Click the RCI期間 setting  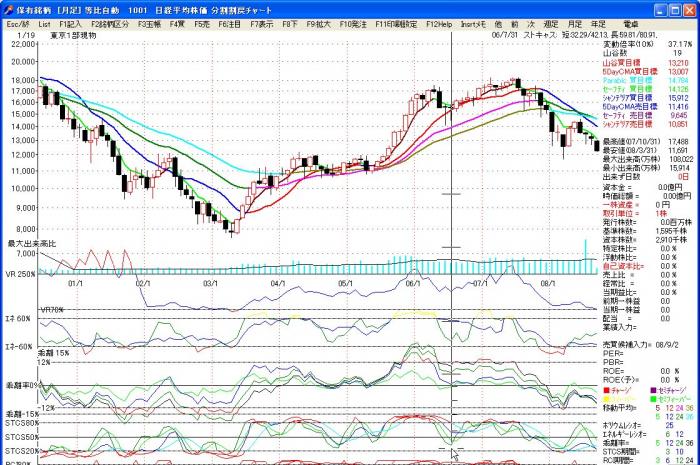pos(648,460)
